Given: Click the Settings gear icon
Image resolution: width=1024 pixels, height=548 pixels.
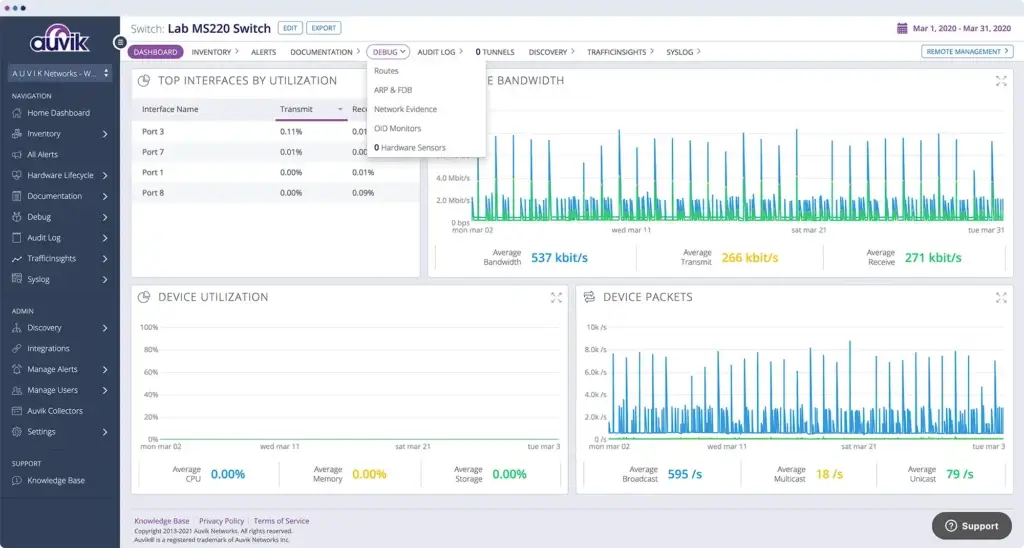Looking at the screenshot, I should point(16,432).
